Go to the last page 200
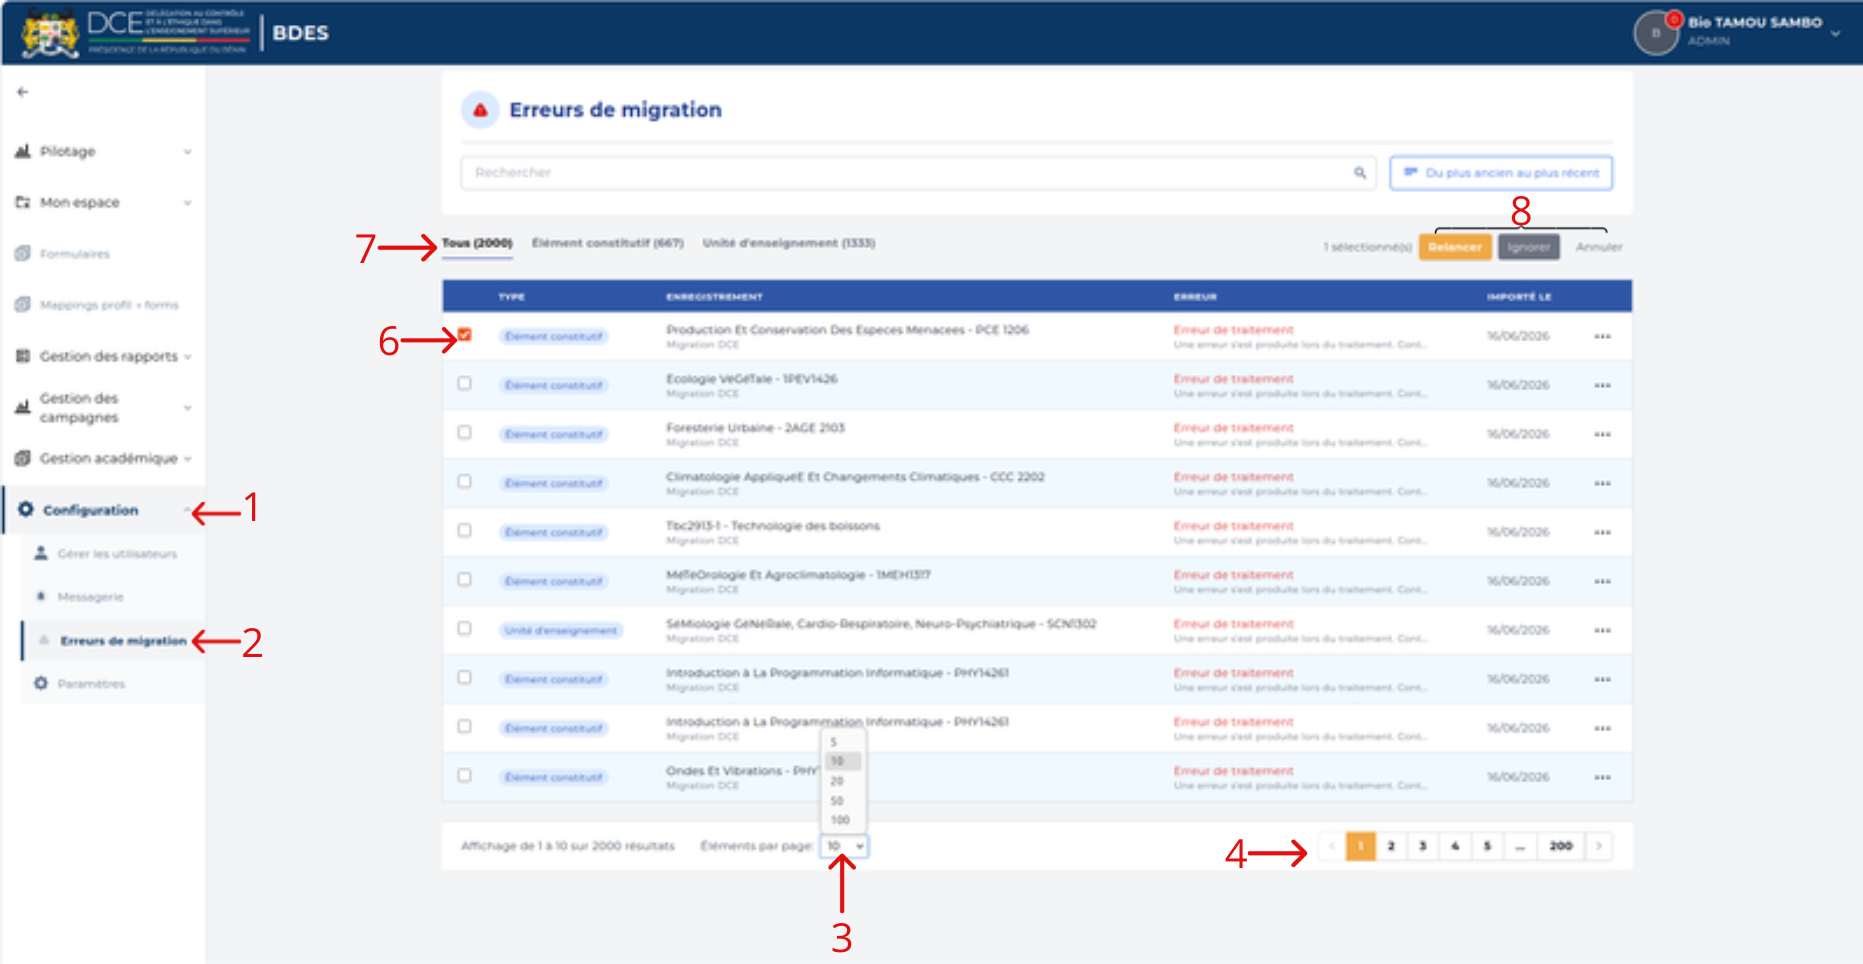This screenshot has width=1863, height=964. coord(1561,846)
